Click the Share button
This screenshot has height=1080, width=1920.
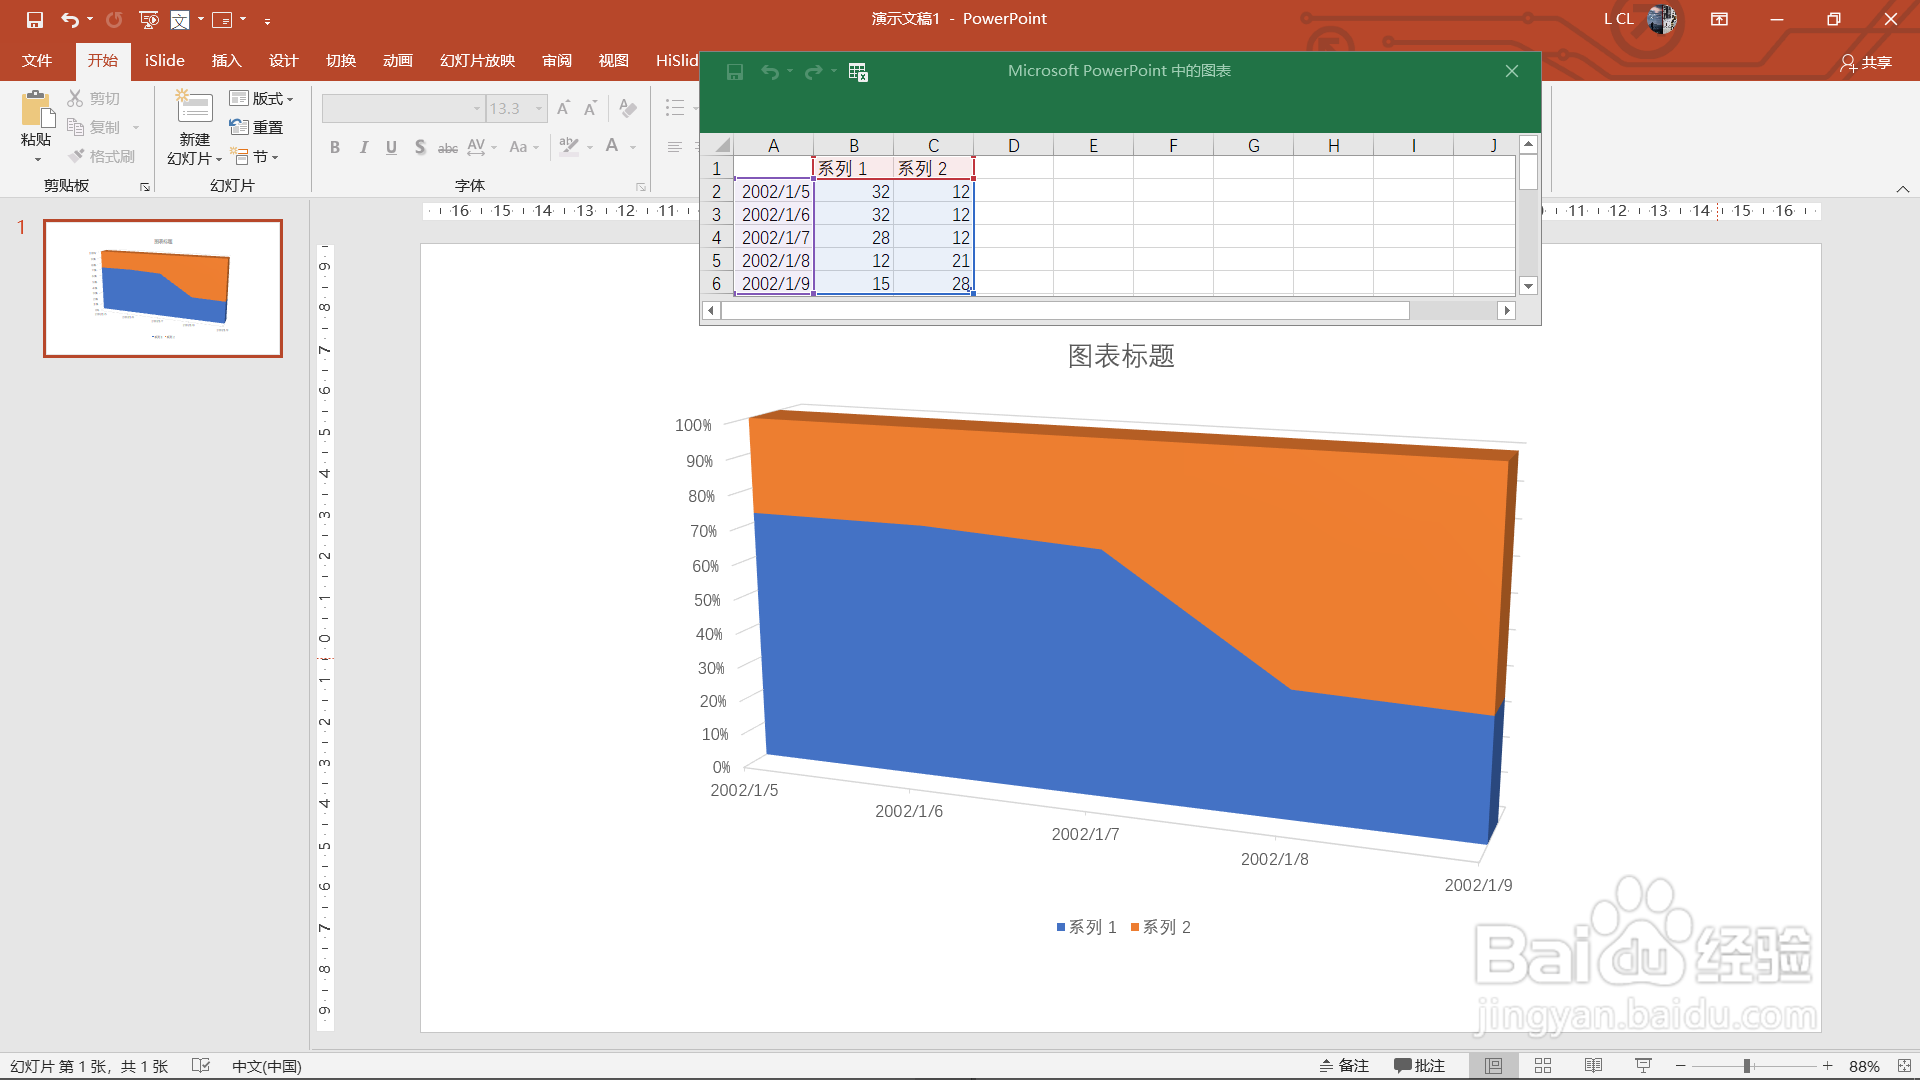click(1866, 62)
